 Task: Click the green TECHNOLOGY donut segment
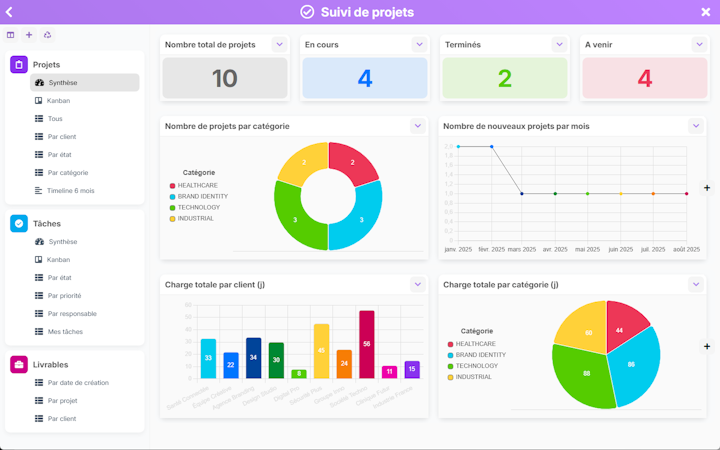(295, 219)
